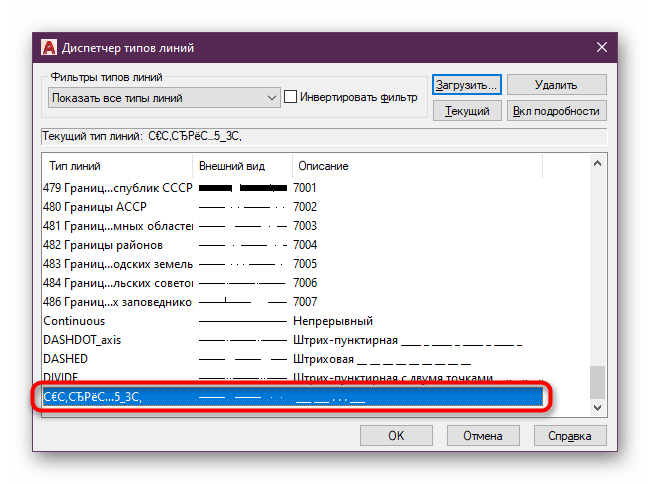This screenshot has height=484, width=650.
Task: Click the list scrollbar up arrow
Action: coord(597,163)
